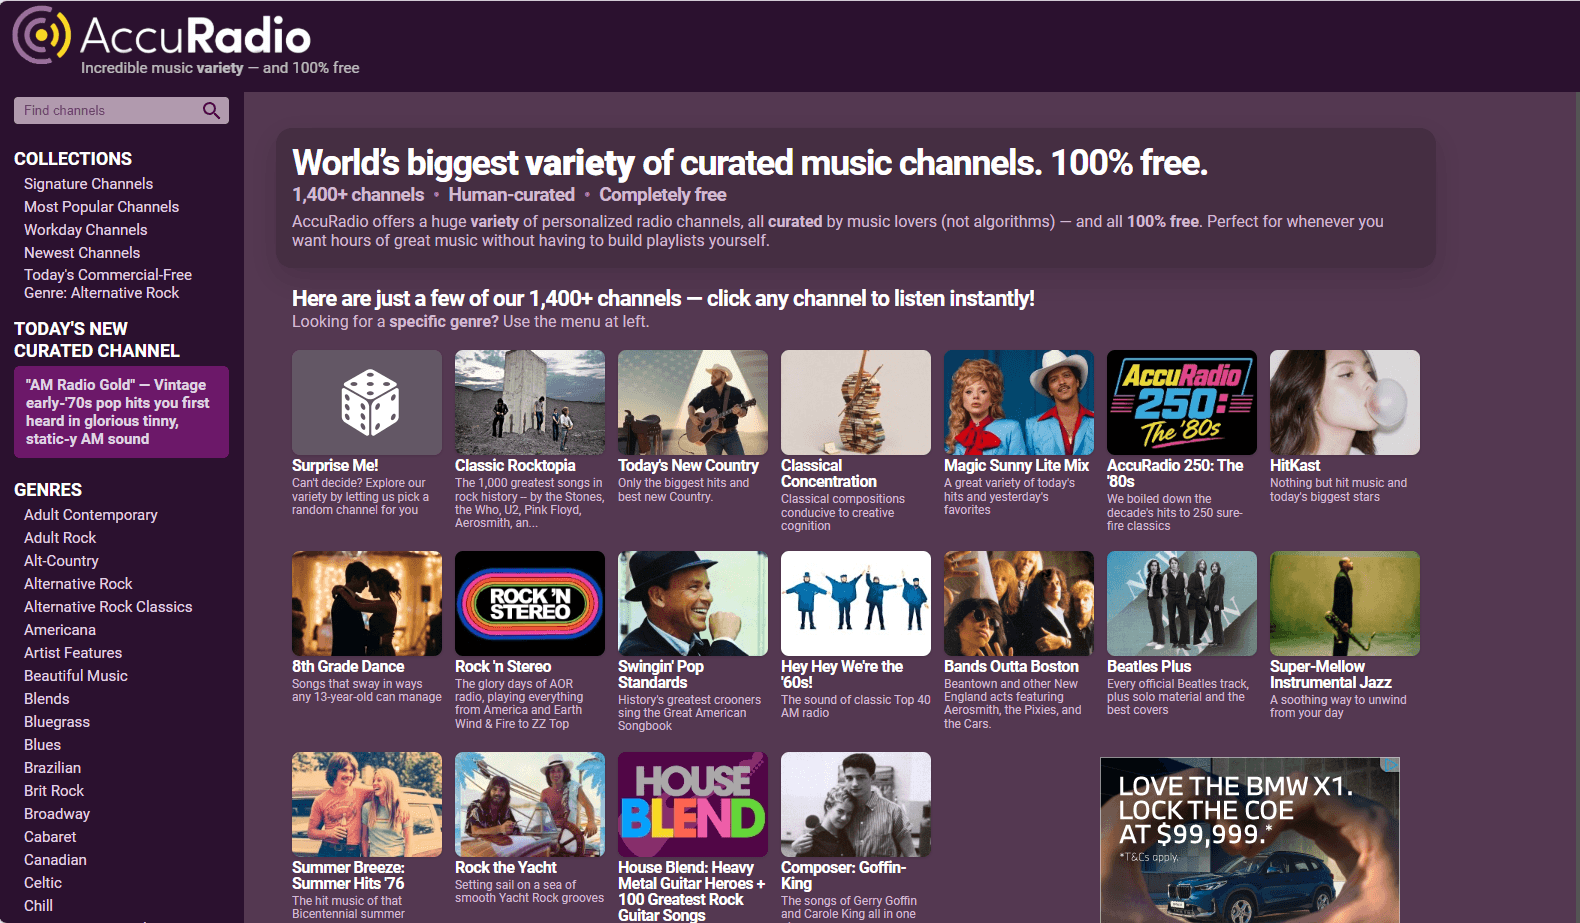Viewport: 1580px width, 923px height.
Task: Click the ad info icon on BMW ad
Action: [1390, 765]
